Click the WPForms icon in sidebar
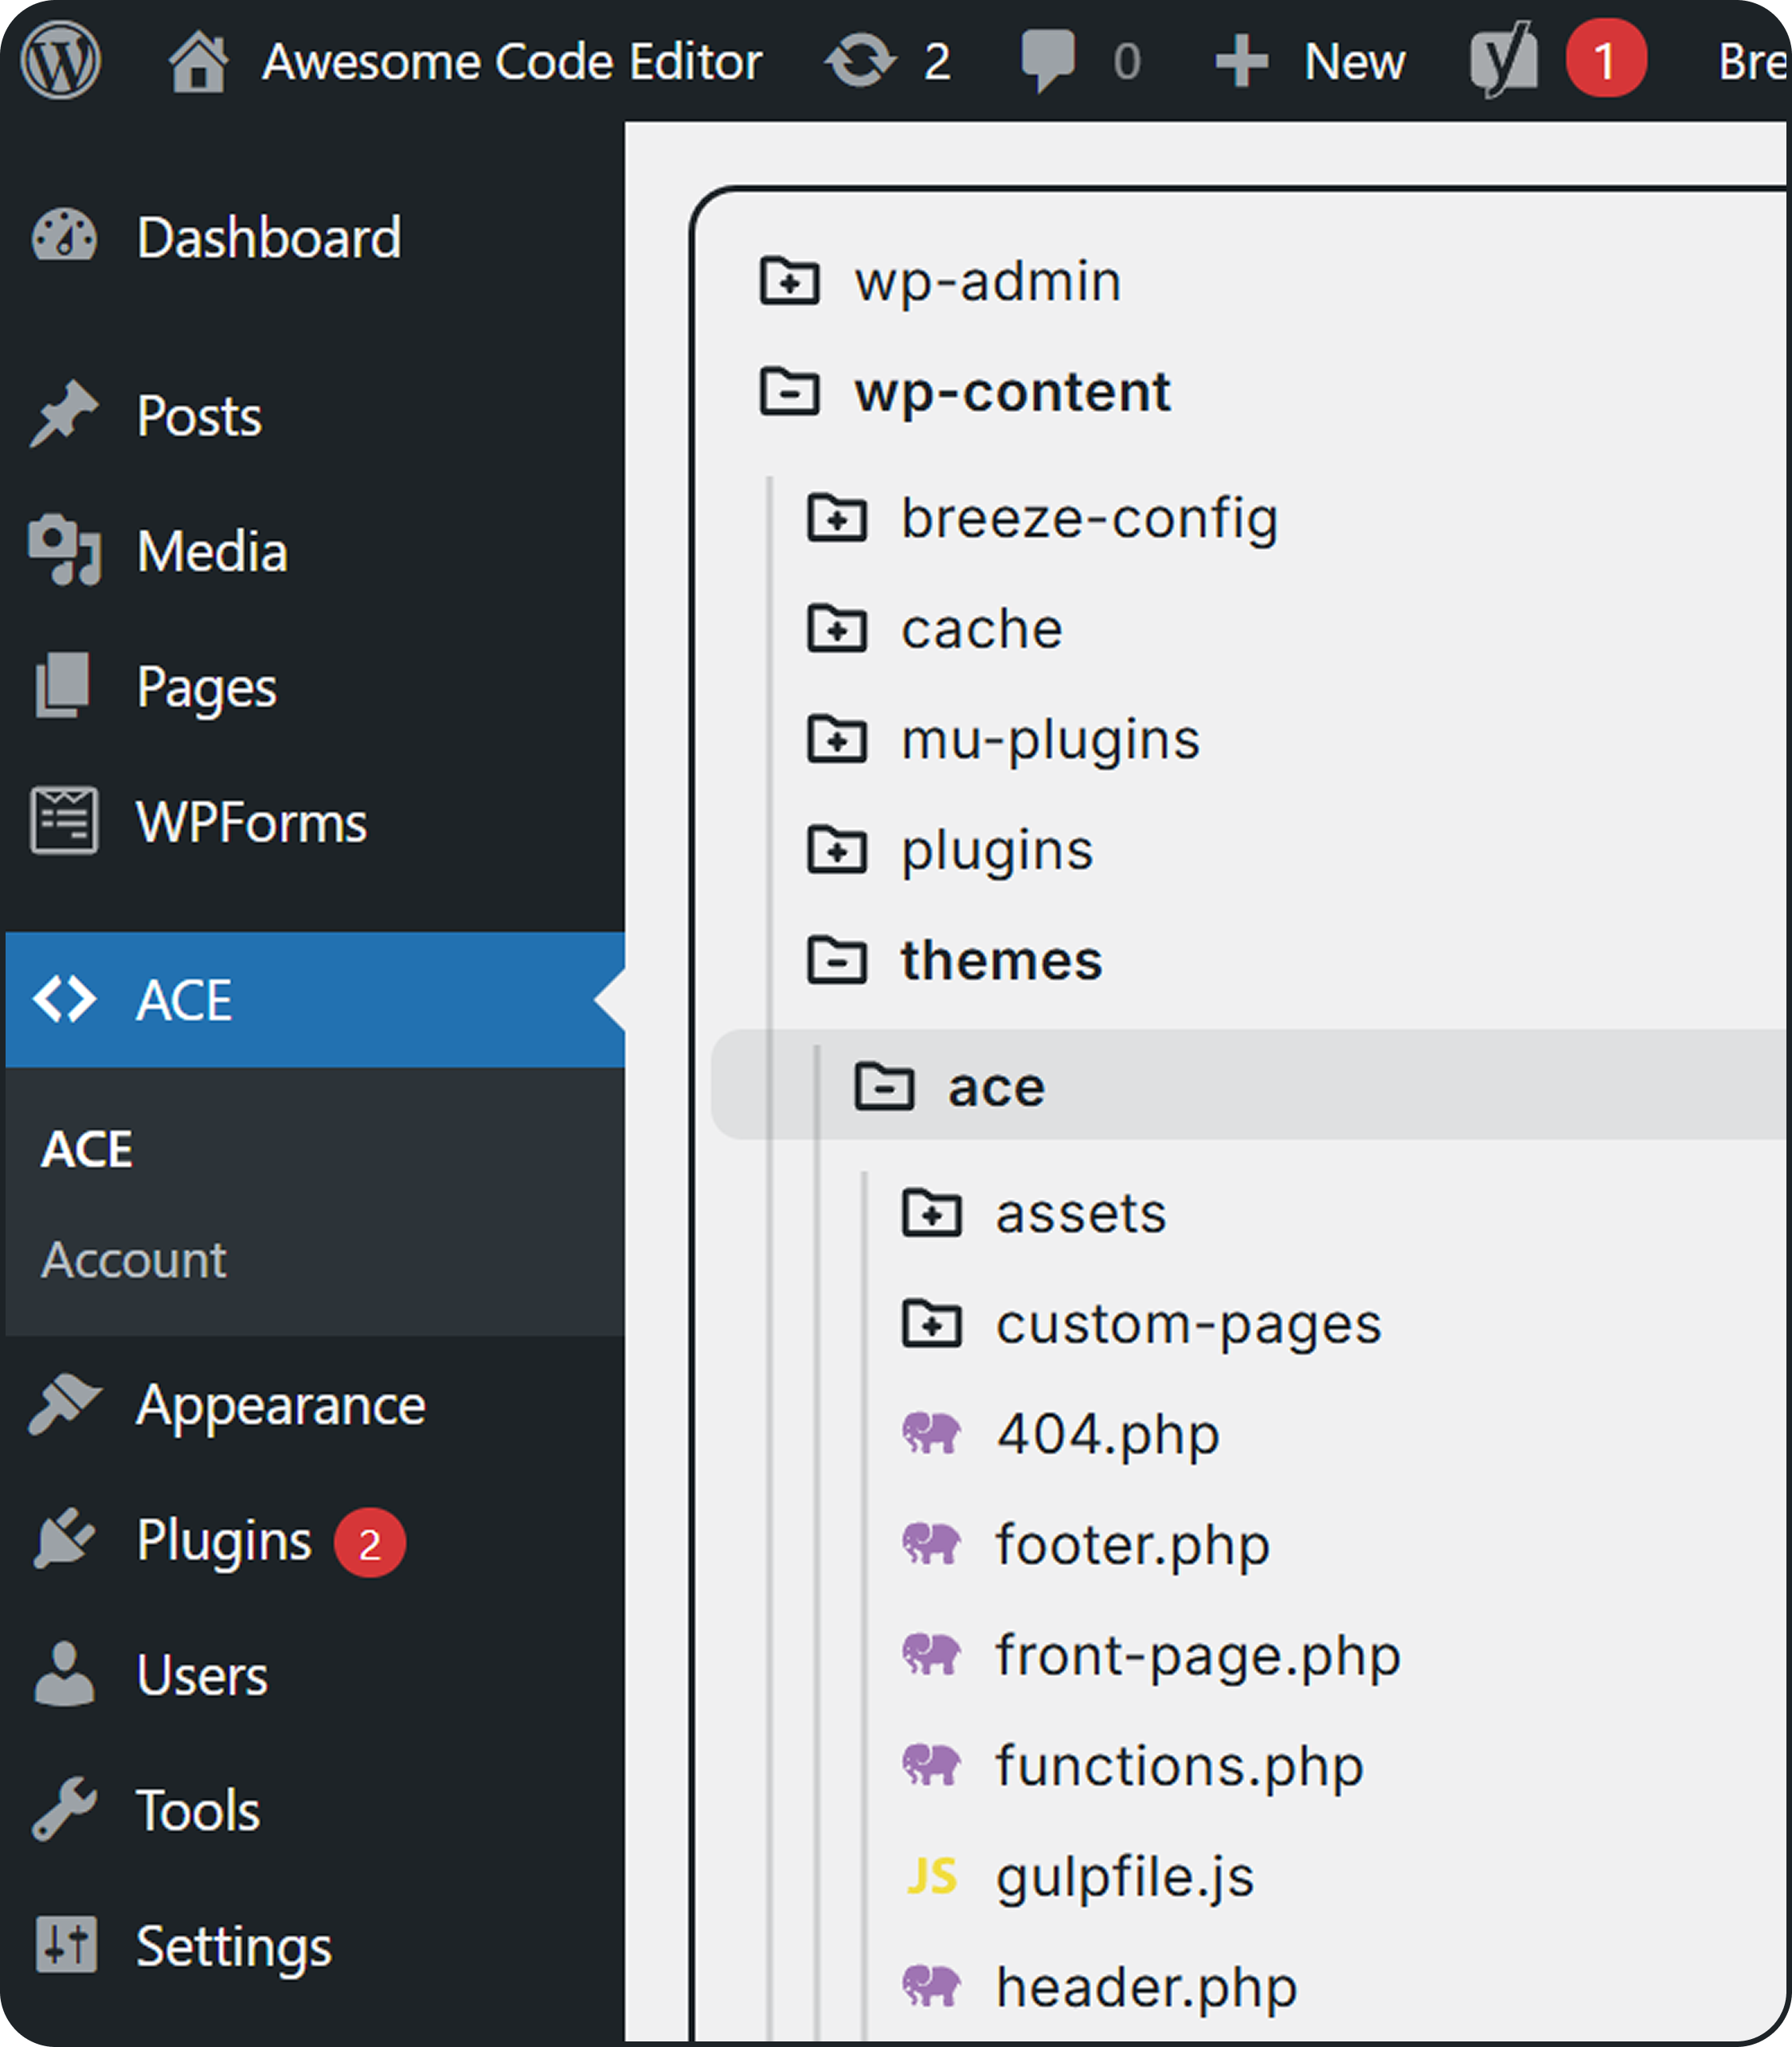This screenshot has height=2047, width=1792. point(65,822)
